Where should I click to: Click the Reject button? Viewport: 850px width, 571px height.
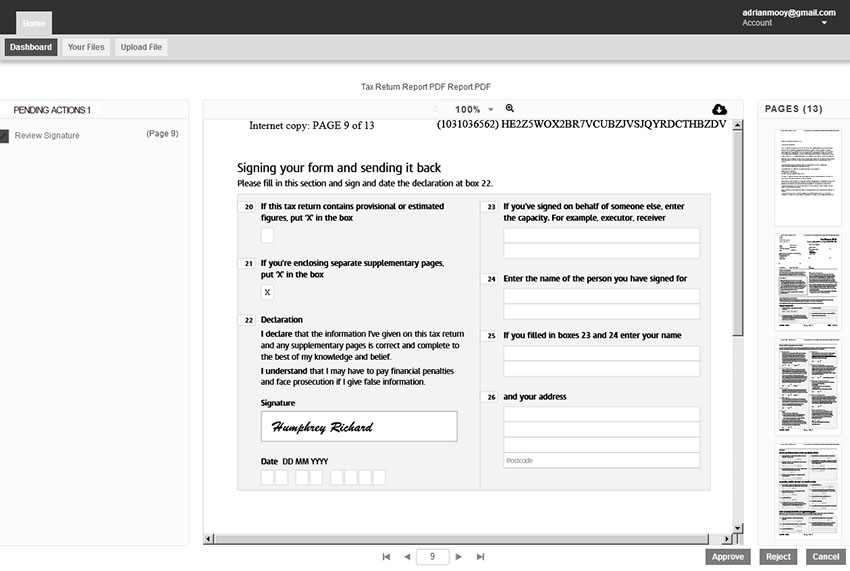coord(778,557)
